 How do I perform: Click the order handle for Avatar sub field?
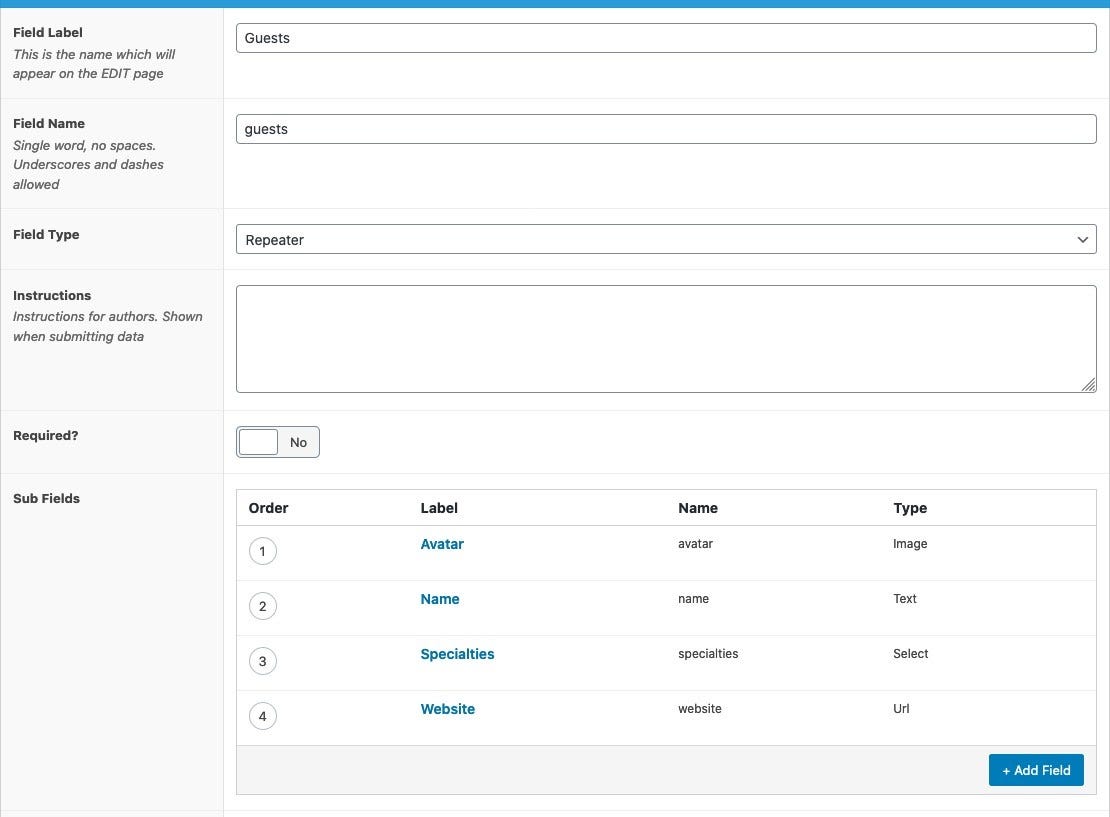point(263,551)
